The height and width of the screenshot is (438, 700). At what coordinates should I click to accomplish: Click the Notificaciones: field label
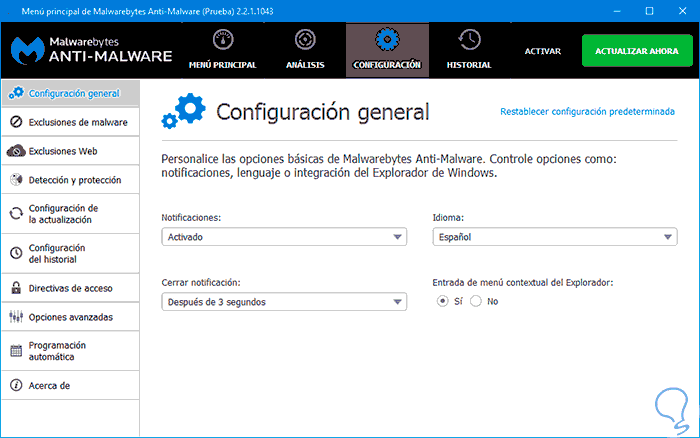pyautogui.click(x=191, y=218)
